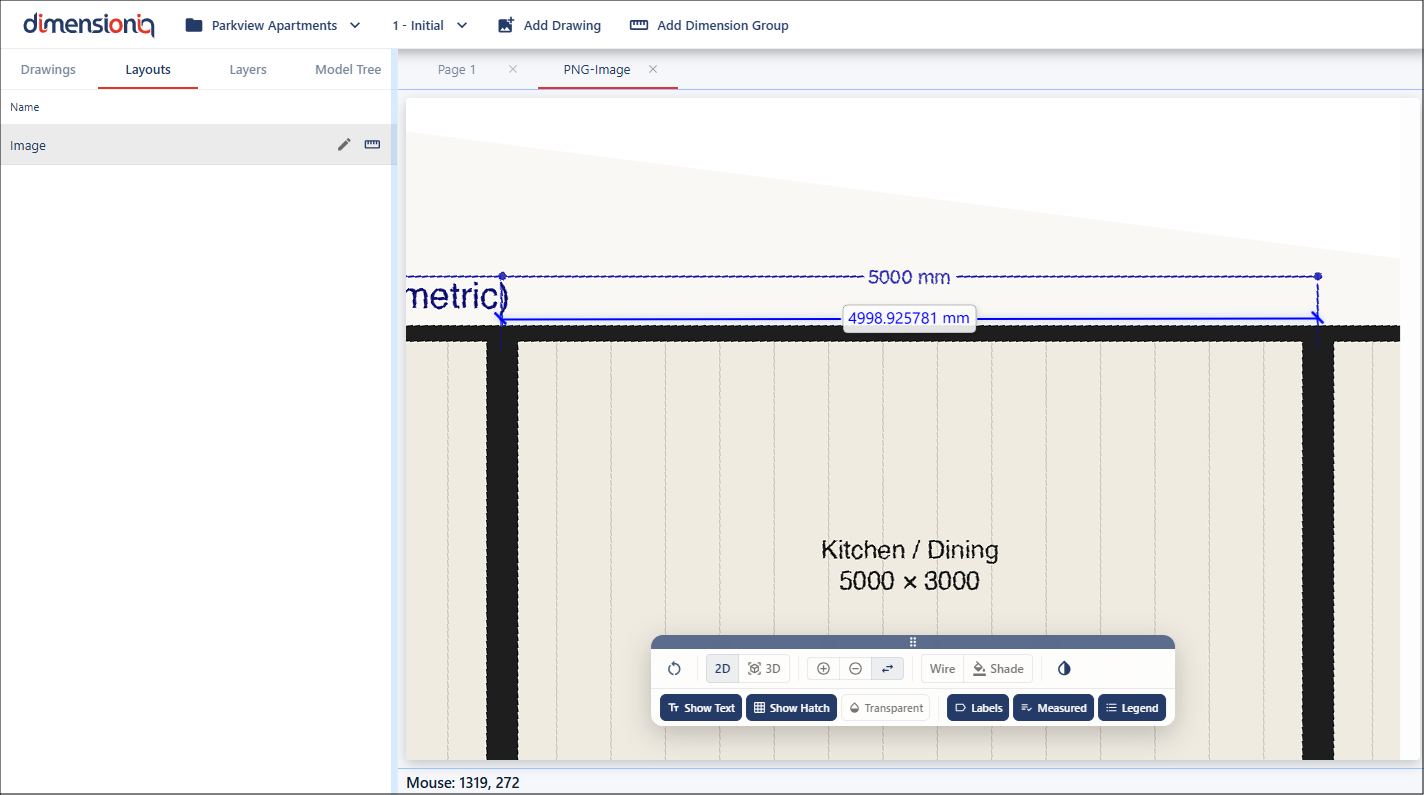Image resolution: width=1424 pixels, height=795 pixels.
Task: Close the PNG-Image tab
Action: tap(653, 70)
